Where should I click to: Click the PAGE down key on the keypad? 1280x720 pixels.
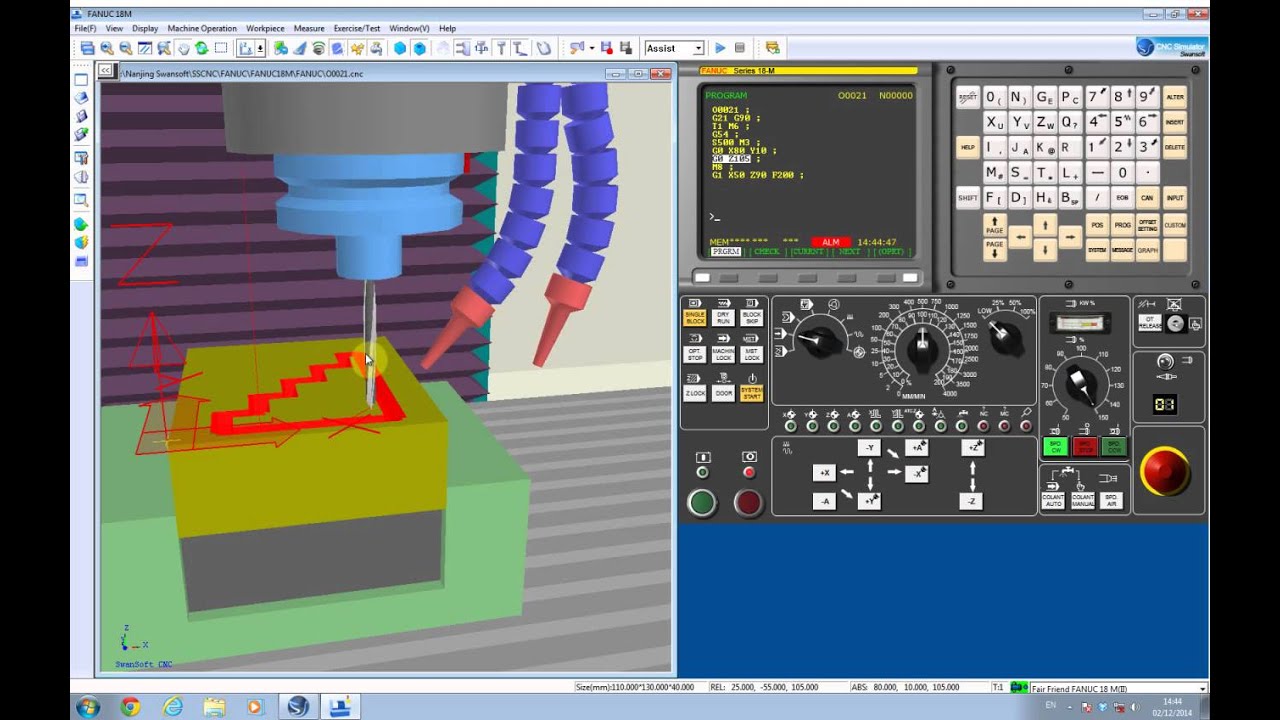994,249
